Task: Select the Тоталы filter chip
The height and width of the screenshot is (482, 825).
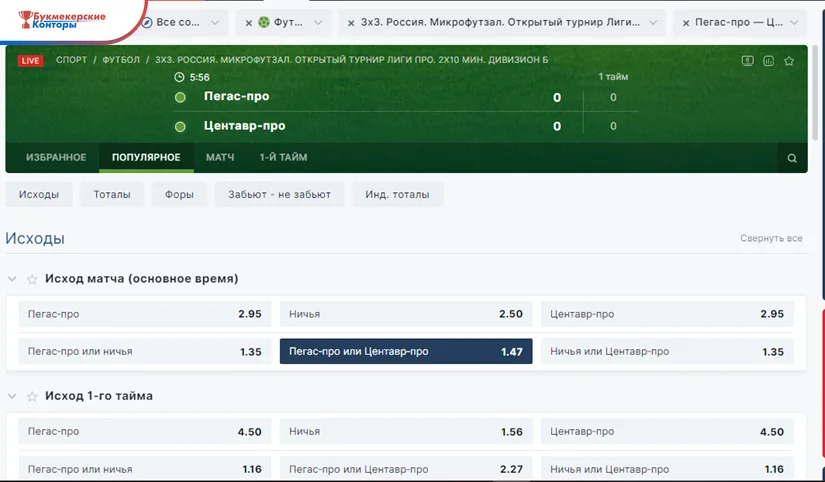Action: point(112,195)
